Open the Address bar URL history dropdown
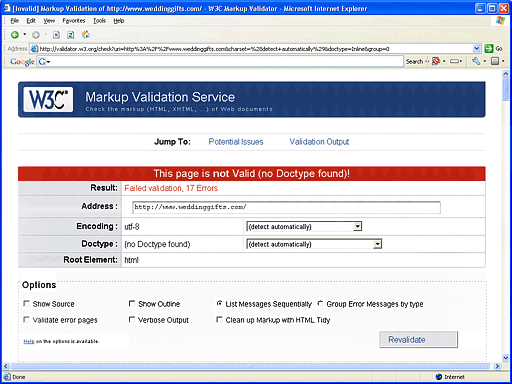The image size is (512, 384). [x=477, y=49]
